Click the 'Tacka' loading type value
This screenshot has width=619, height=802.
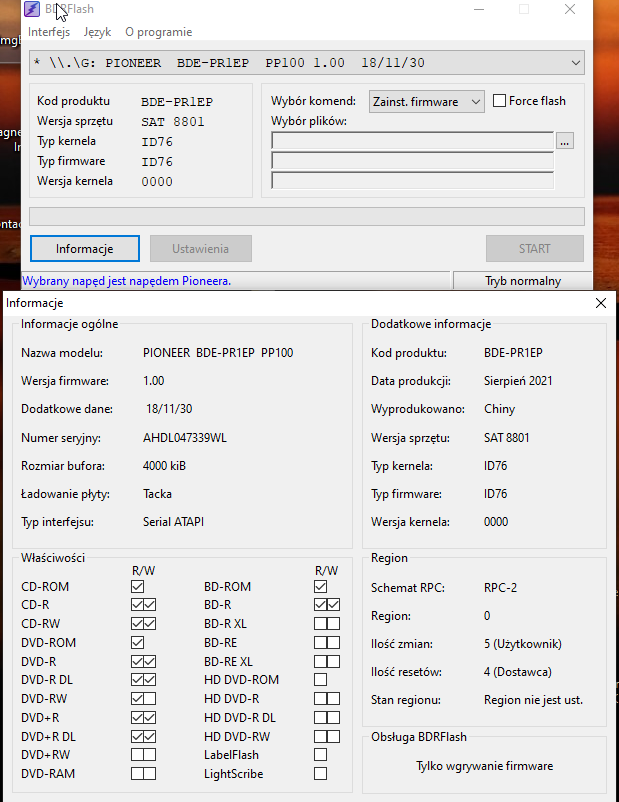157,494
